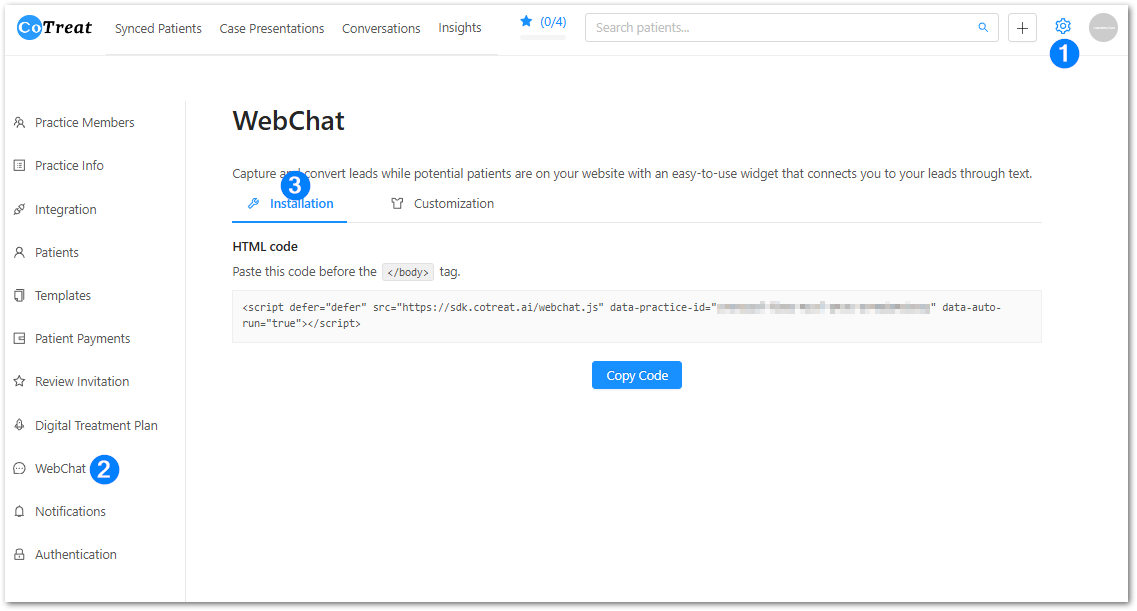Select the Installation tab
Viewport: 1137px width, 611px height.
click(x=301, y=204)
